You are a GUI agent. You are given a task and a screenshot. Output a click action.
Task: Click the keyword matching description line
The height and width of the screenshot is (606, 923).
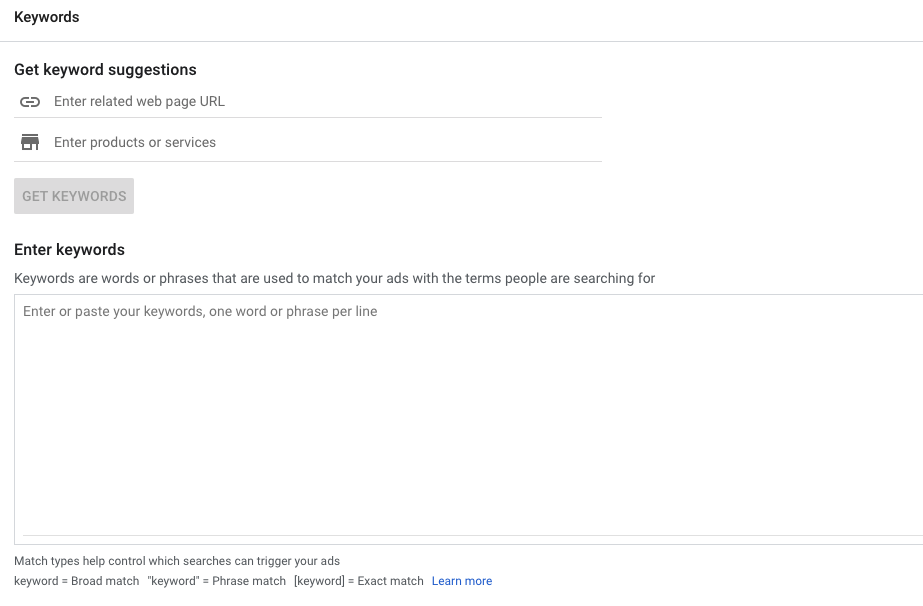(334, 278)
